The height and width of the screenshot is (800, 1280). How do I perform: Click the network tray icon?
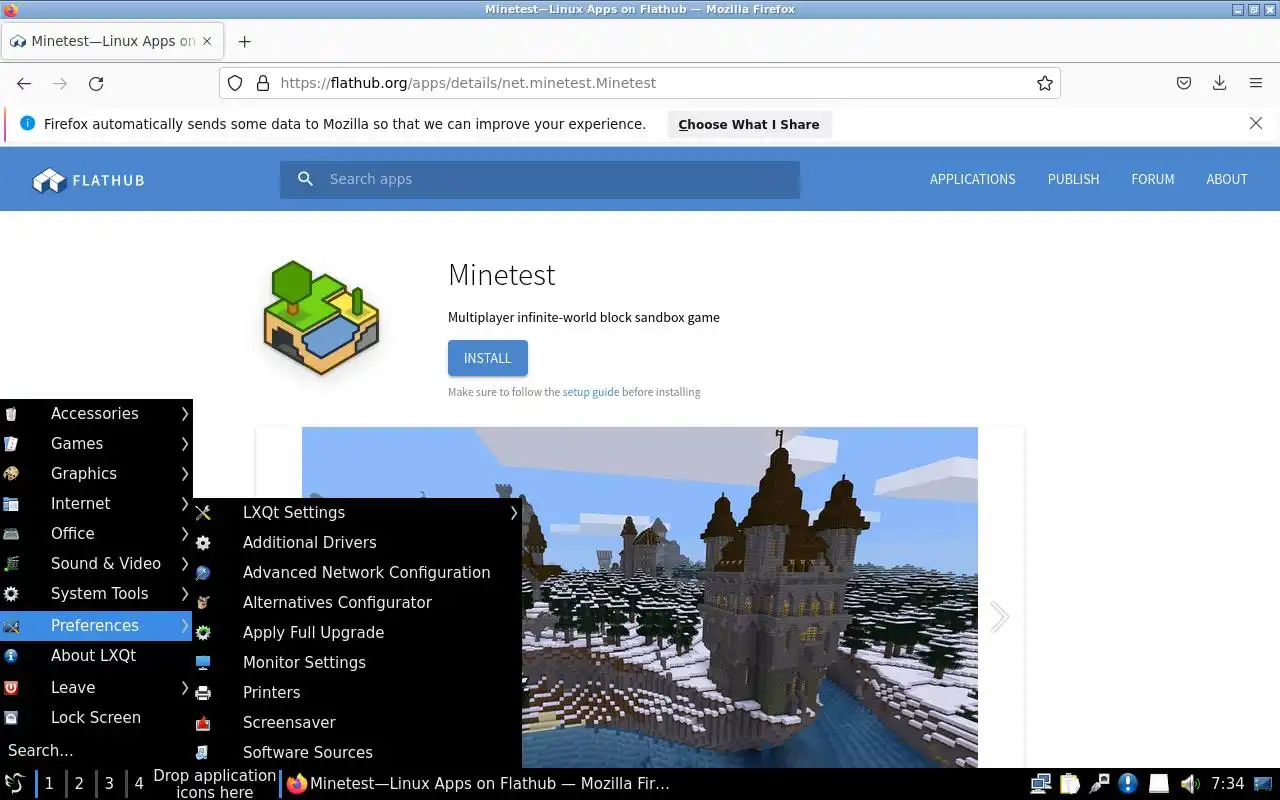coord(1041,783)
